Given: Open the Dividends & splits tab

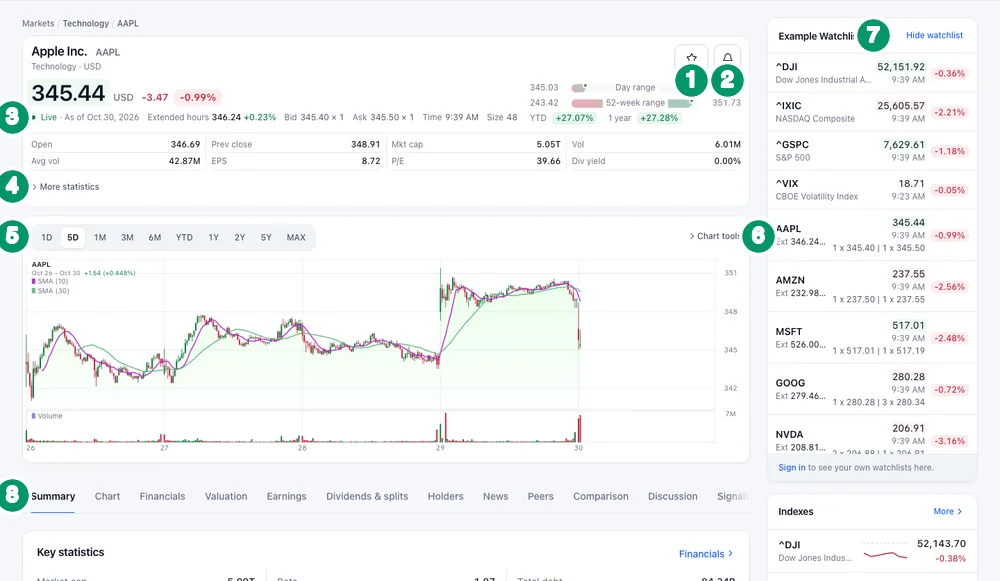Looking at the screenshot, I should tap(367, 496).
